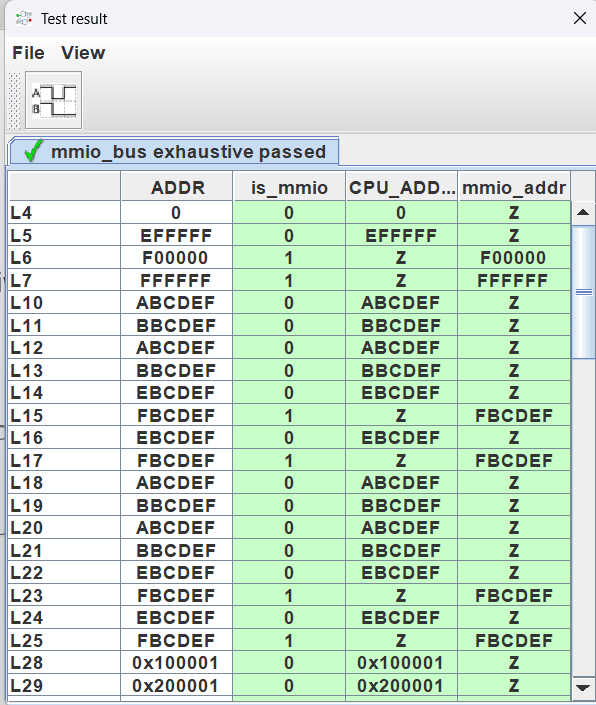Select mmio_addr FBCDEF in row L25
This screenshot has width=596, height=705.
click(514, 639)
